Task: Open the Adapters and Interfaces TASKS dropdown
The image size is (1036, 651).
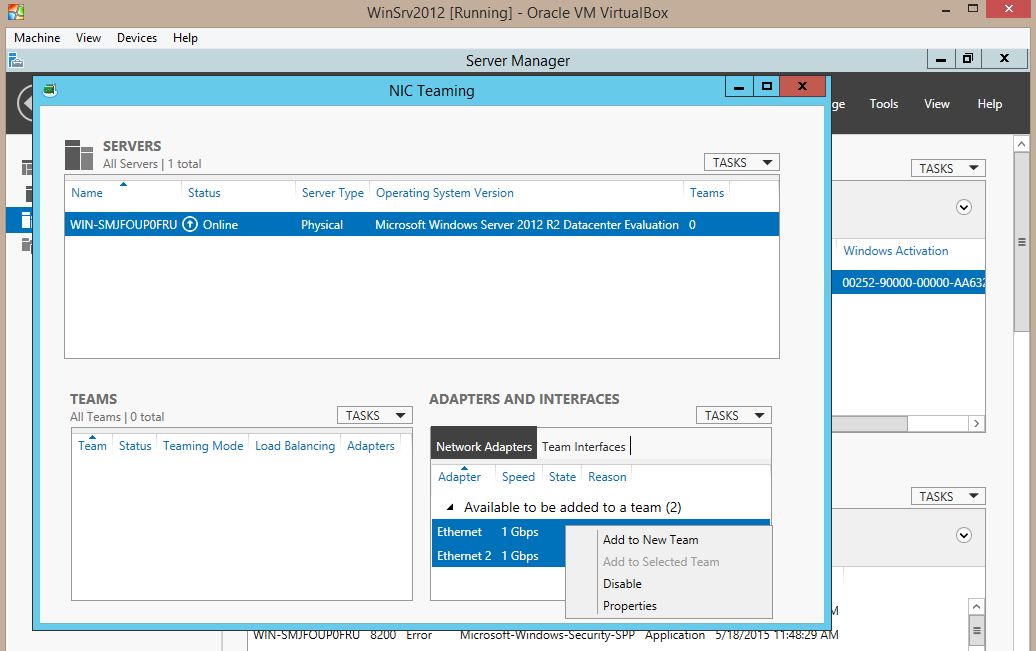Action: point(733,415)
